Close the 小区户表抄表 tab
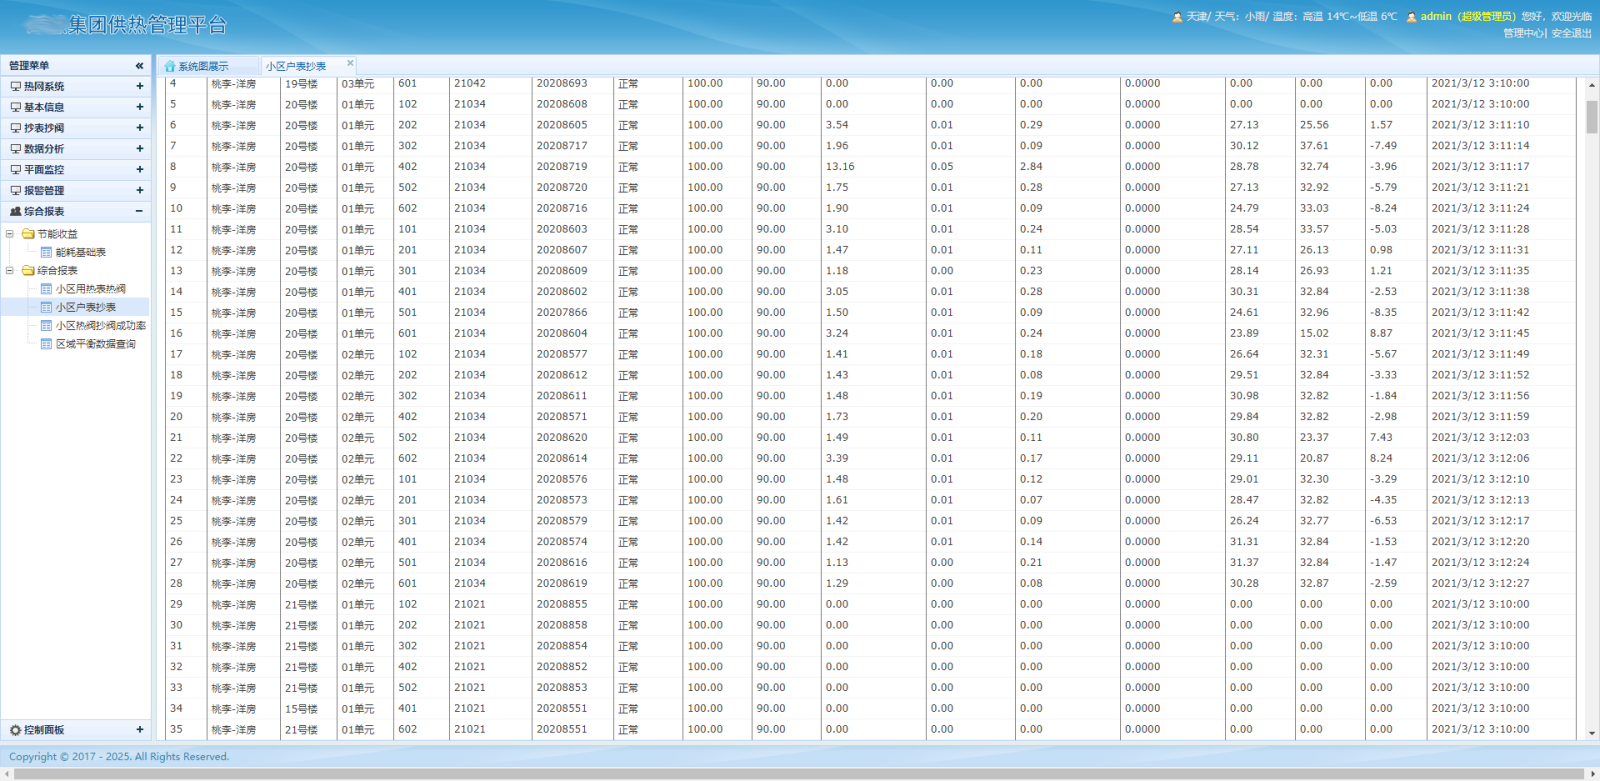The width and height of the screenshot is (1600, 781). [x=349, y=64]
